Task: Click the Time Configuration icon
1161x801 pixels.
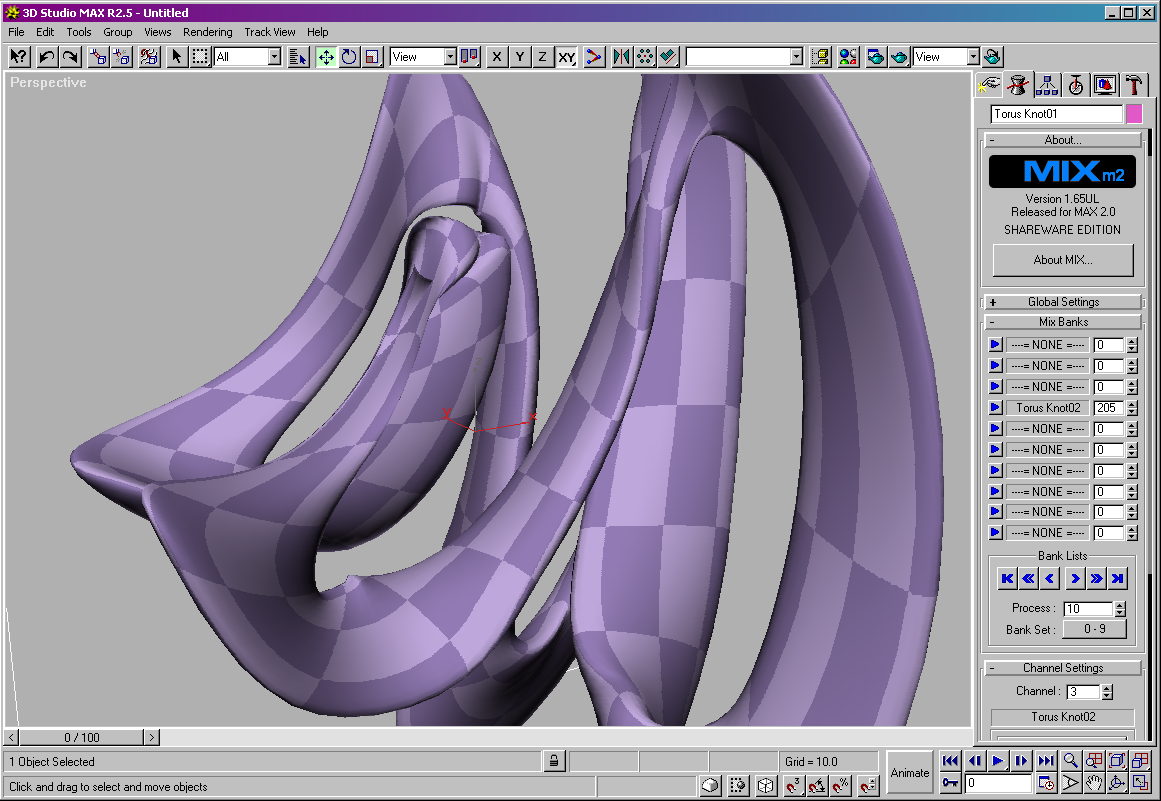Action: (x=1046, y=782)
